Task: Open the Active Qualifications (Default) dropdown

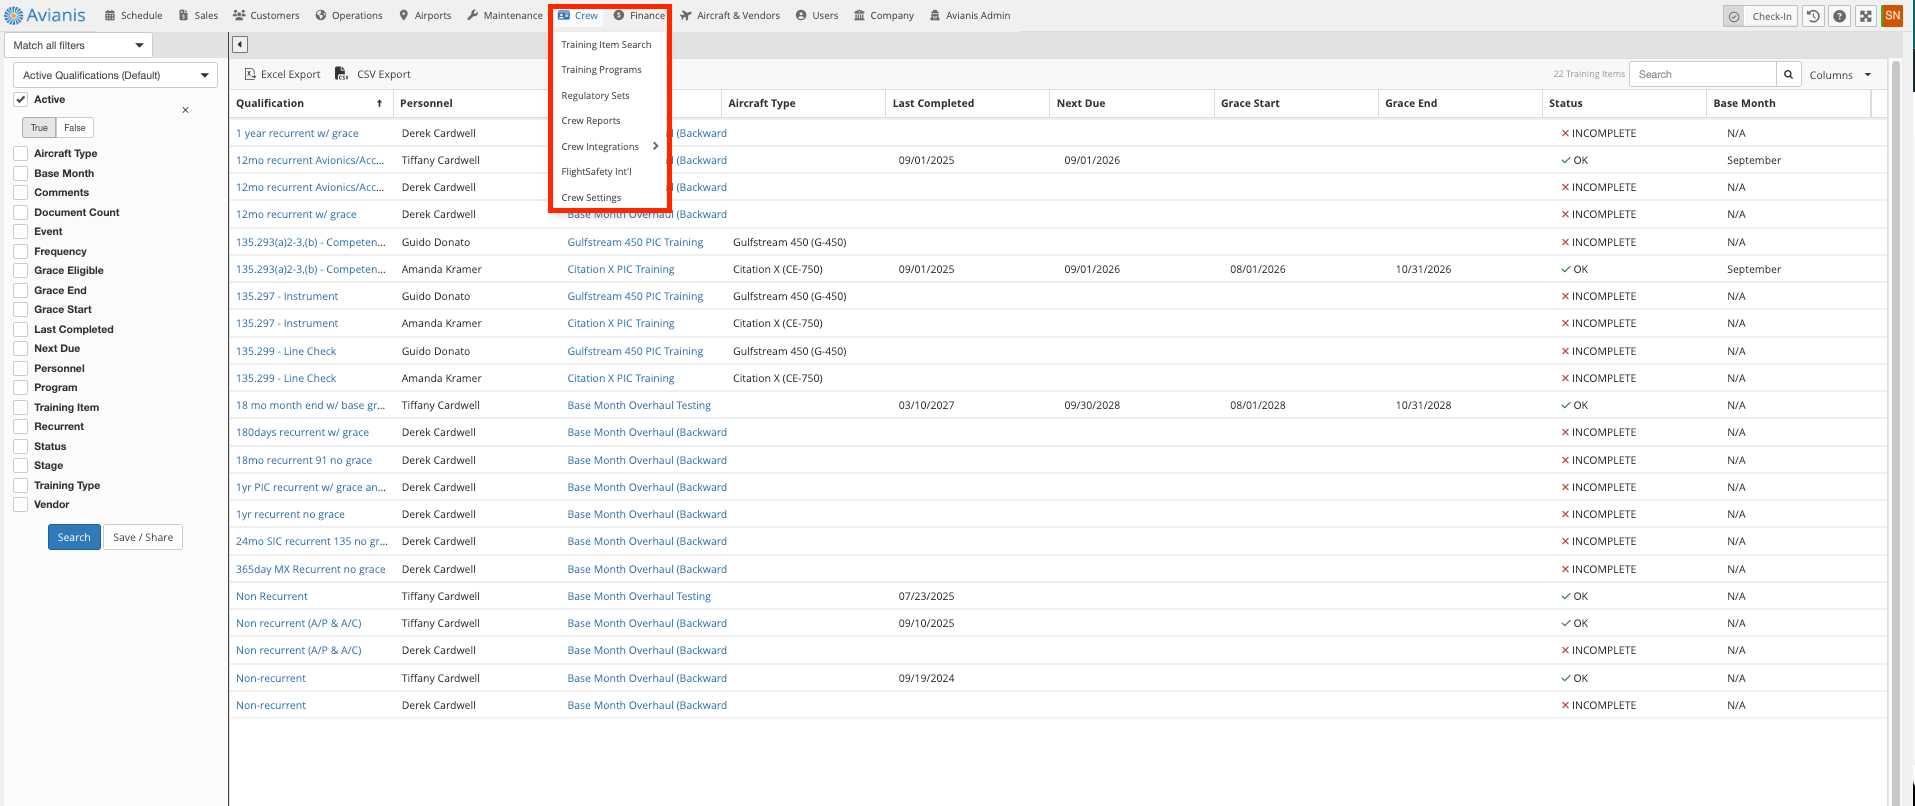Action: tap(115, 76)
